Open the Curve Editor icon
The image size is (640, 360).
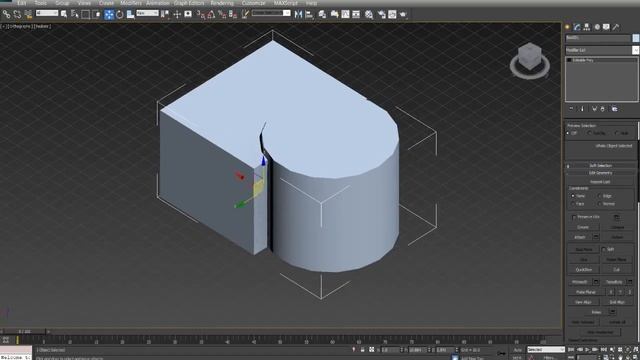345,14
